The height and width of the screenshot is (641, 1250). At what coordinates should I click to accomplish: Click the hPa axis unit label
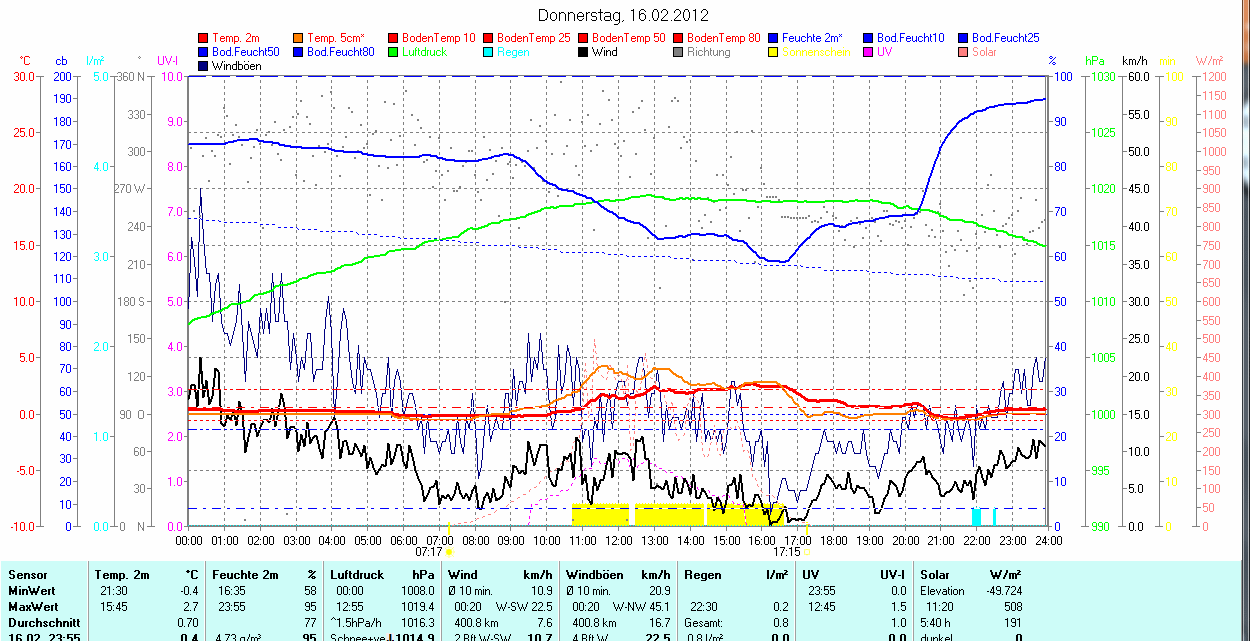click(x=1096, y=61)
